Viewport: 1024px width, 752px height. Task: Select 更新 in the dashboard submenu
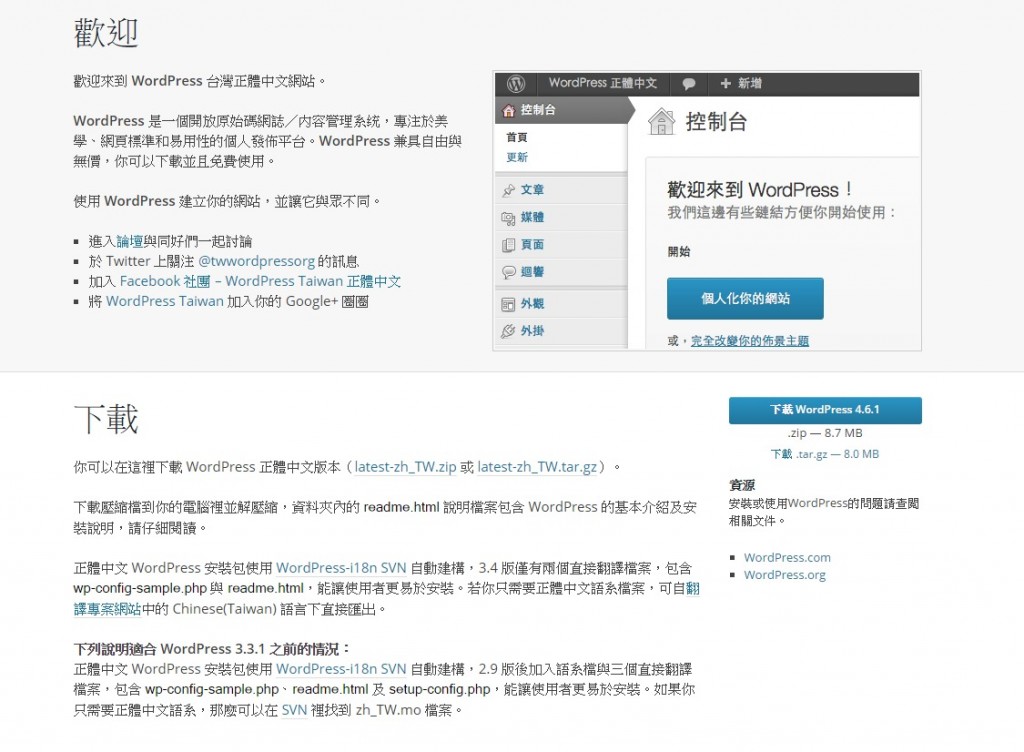coord(517,157)
